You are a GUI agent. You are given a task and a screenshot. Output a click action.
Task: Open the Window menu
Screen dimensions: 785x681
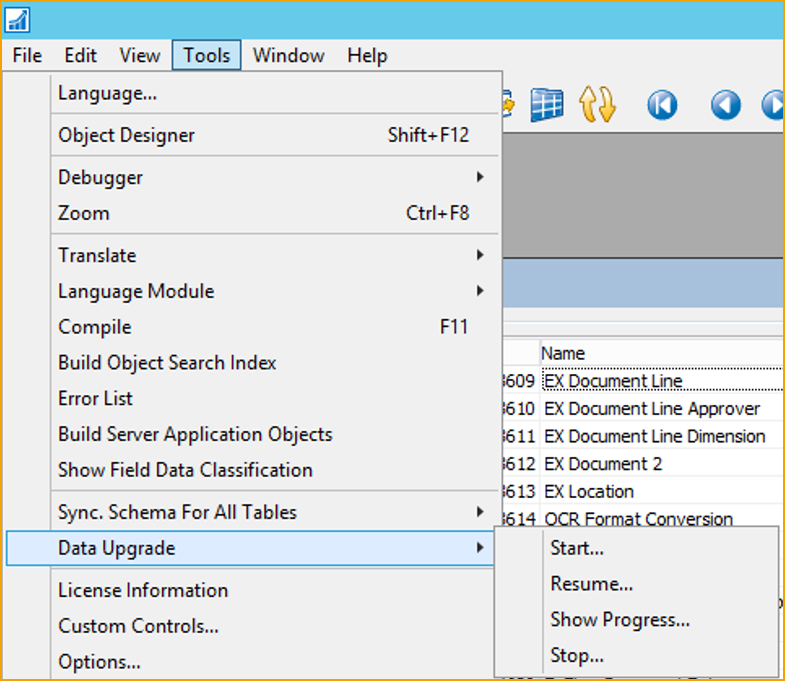(x=288, y=55)
